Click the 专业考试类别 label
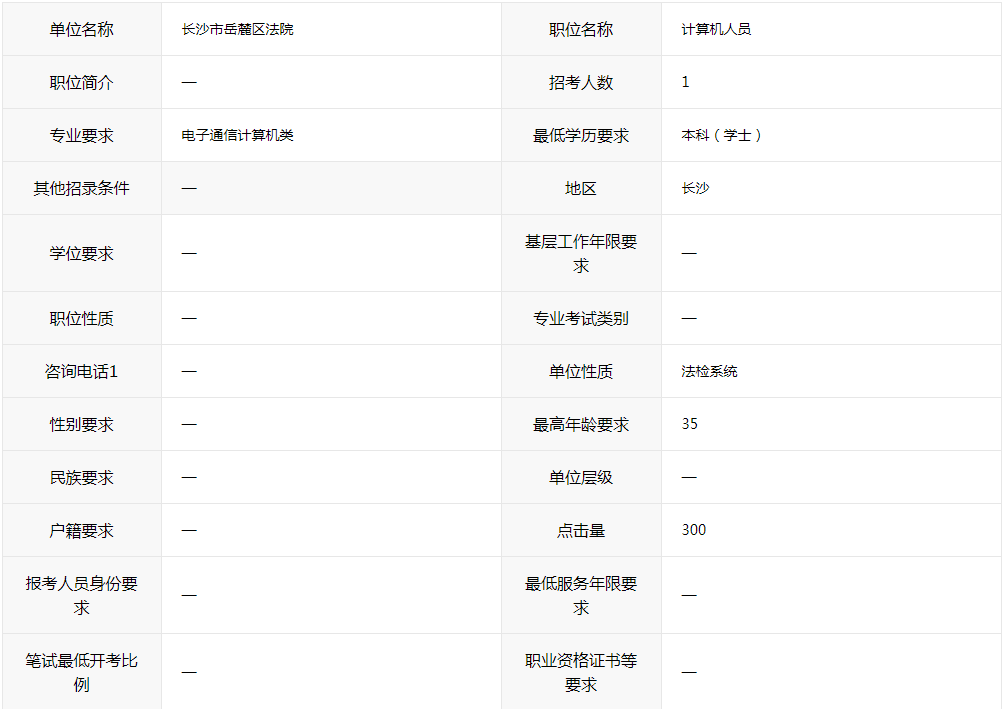Image resolution: width=1002 pixels, height=709 pixels. [x=581, y=318]
